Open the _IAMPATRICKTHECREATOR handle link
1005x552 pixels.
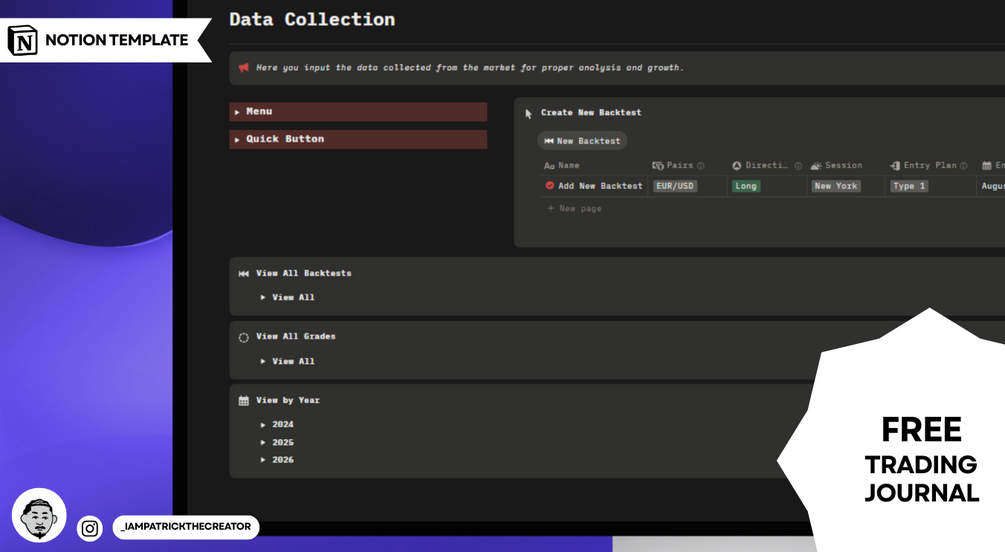point(186,526)
